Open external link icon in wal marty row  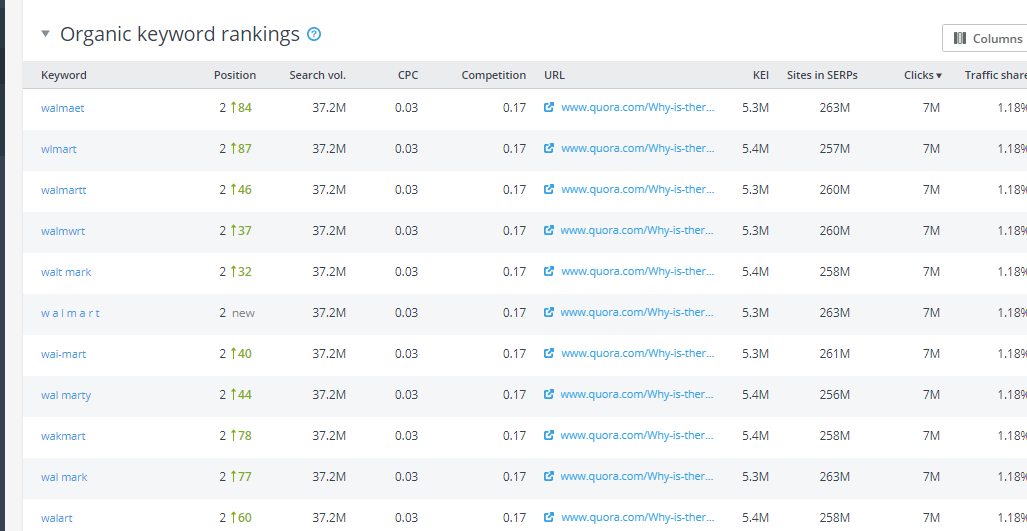(x=549, y=394)
